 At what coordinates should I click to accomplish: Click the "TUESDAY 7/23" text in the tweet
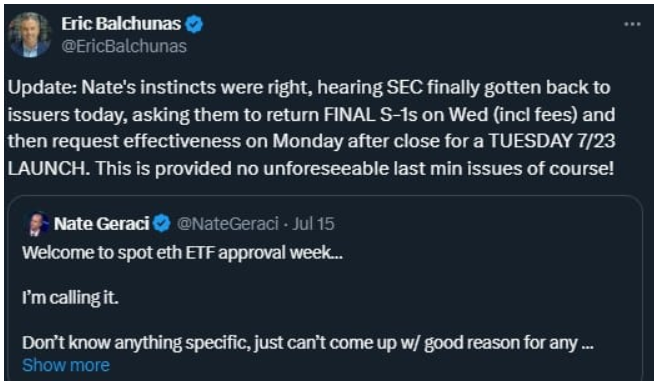point(552,141)
